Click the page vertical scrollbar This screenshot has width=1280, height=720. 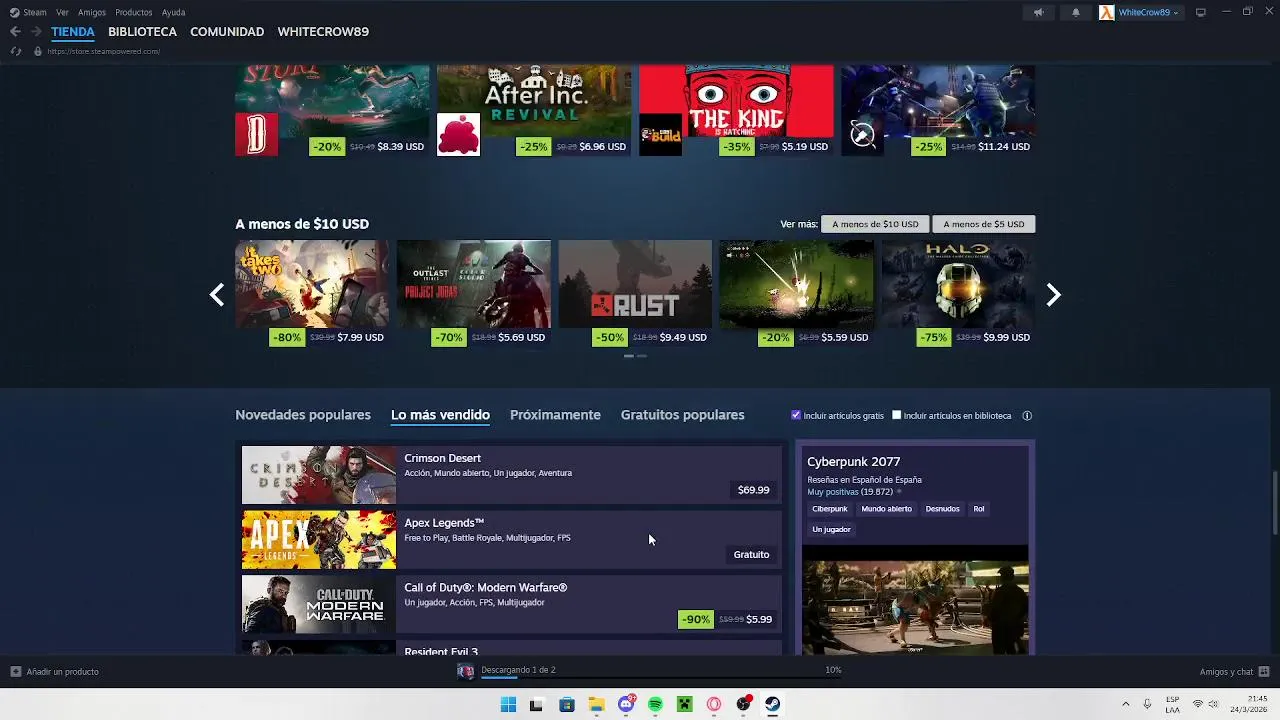[1274, 503]
